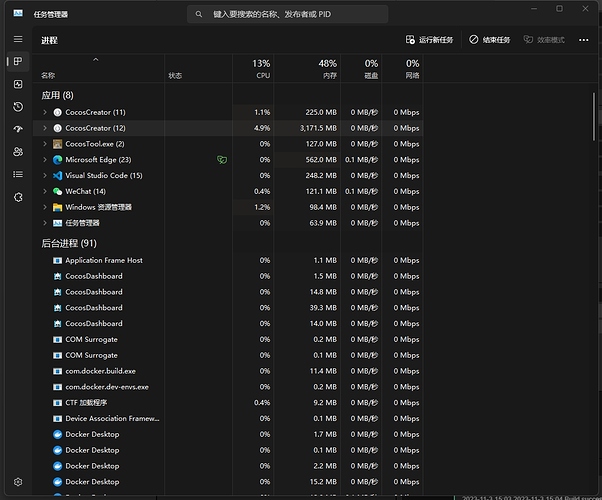The image size is (602, 500).
Task: Collapse the column sort chevron above 名称
Action: pos(96,60)
